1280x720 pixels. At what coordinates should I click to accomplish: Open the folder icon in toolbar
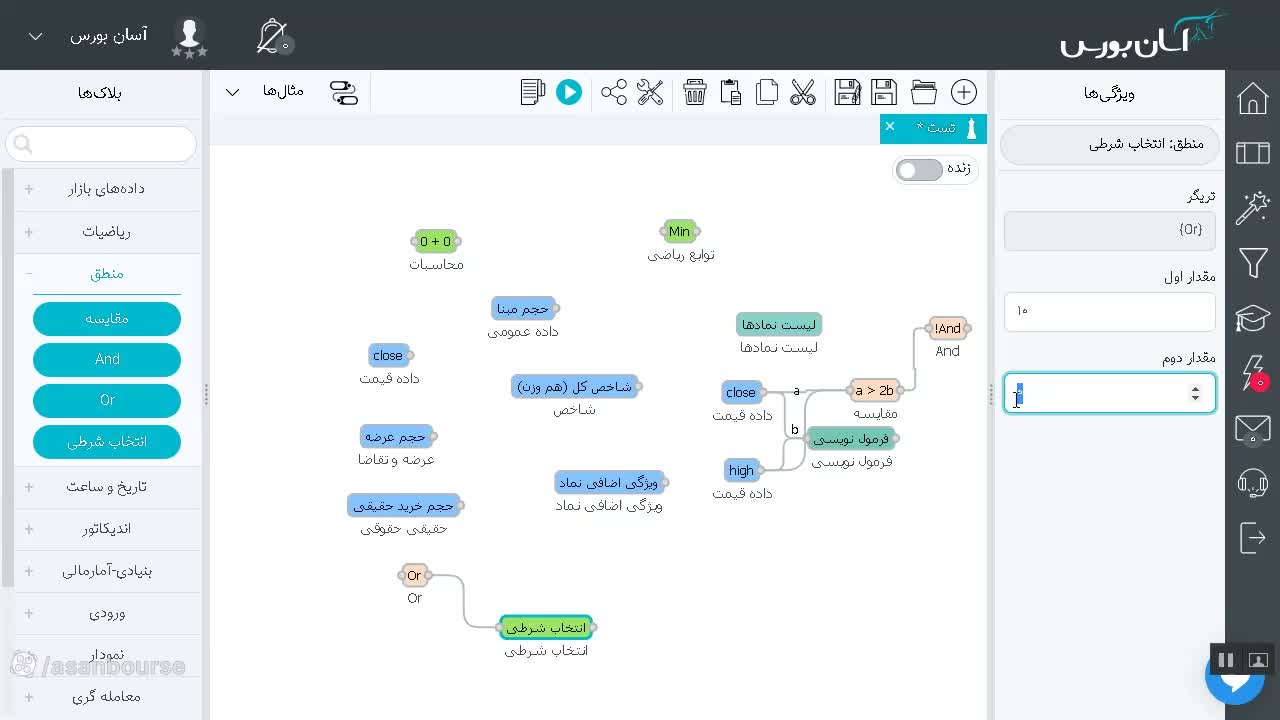point(924,92)
